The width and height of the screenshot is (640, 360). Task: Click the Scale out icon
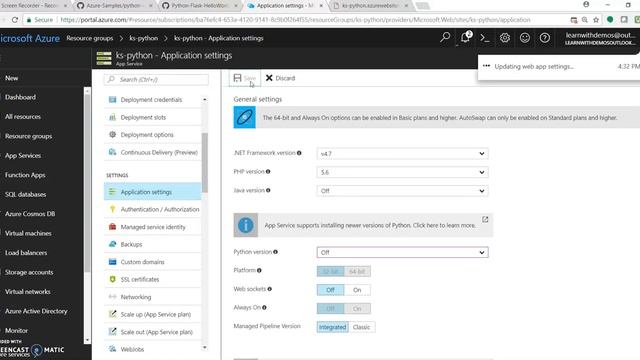pyautogui.click(x=112, y=332)
